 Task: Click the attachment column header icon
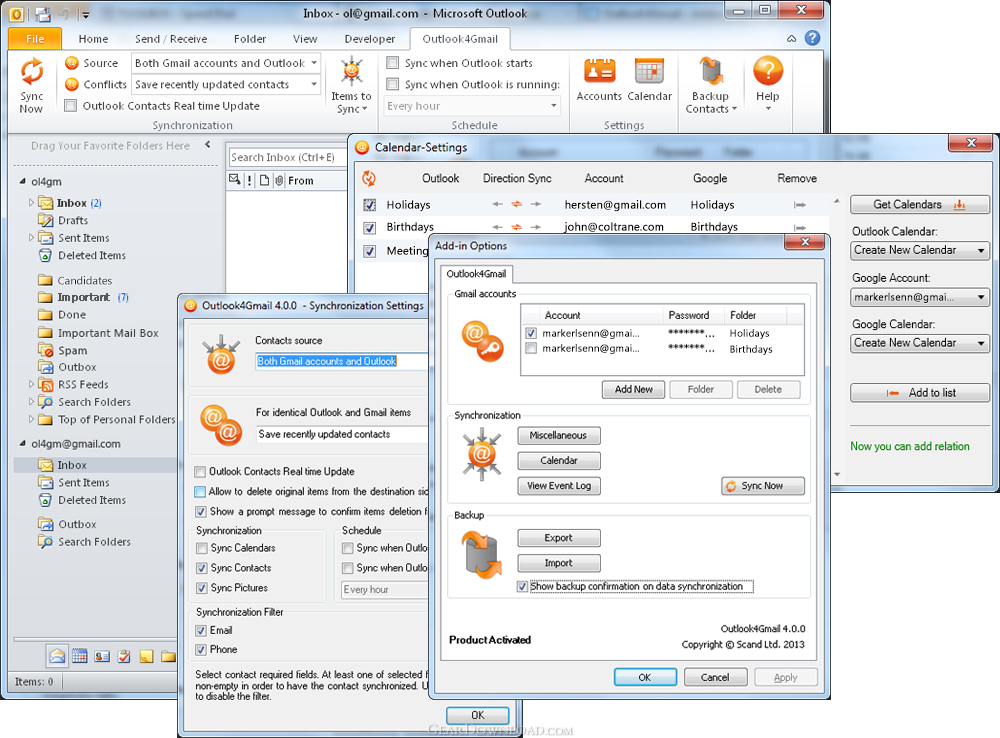coord(279,181)
